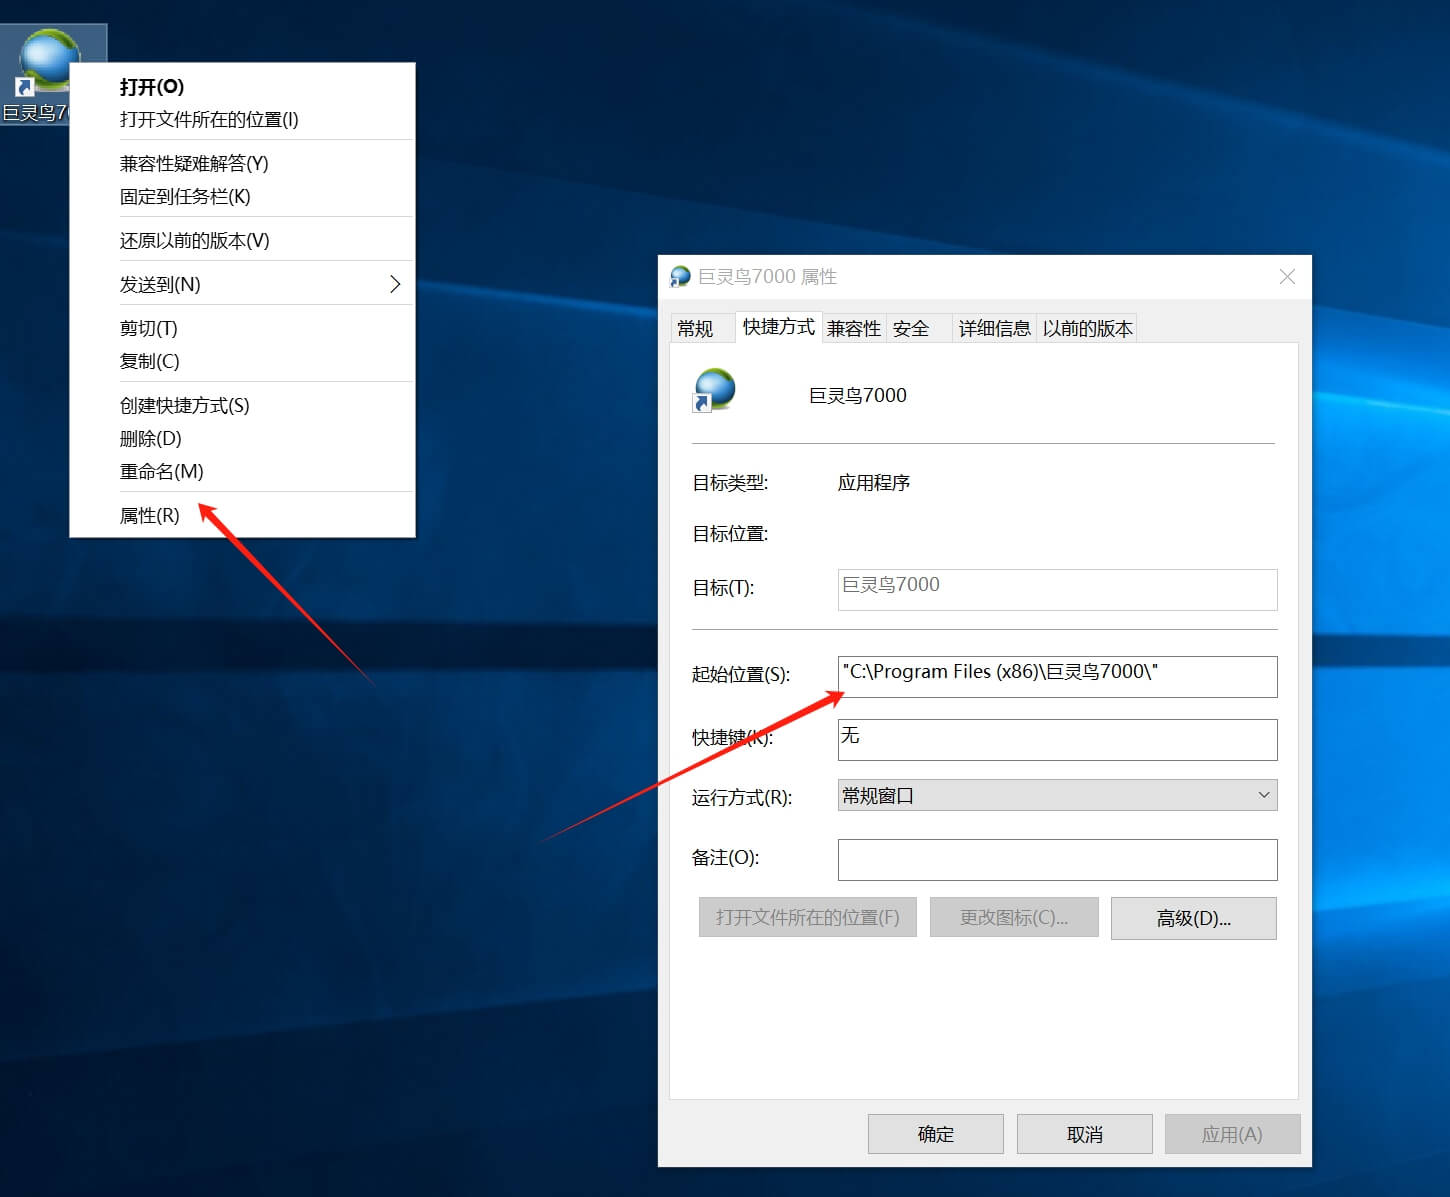Choose 重命名(M) in the context menu

162,472
